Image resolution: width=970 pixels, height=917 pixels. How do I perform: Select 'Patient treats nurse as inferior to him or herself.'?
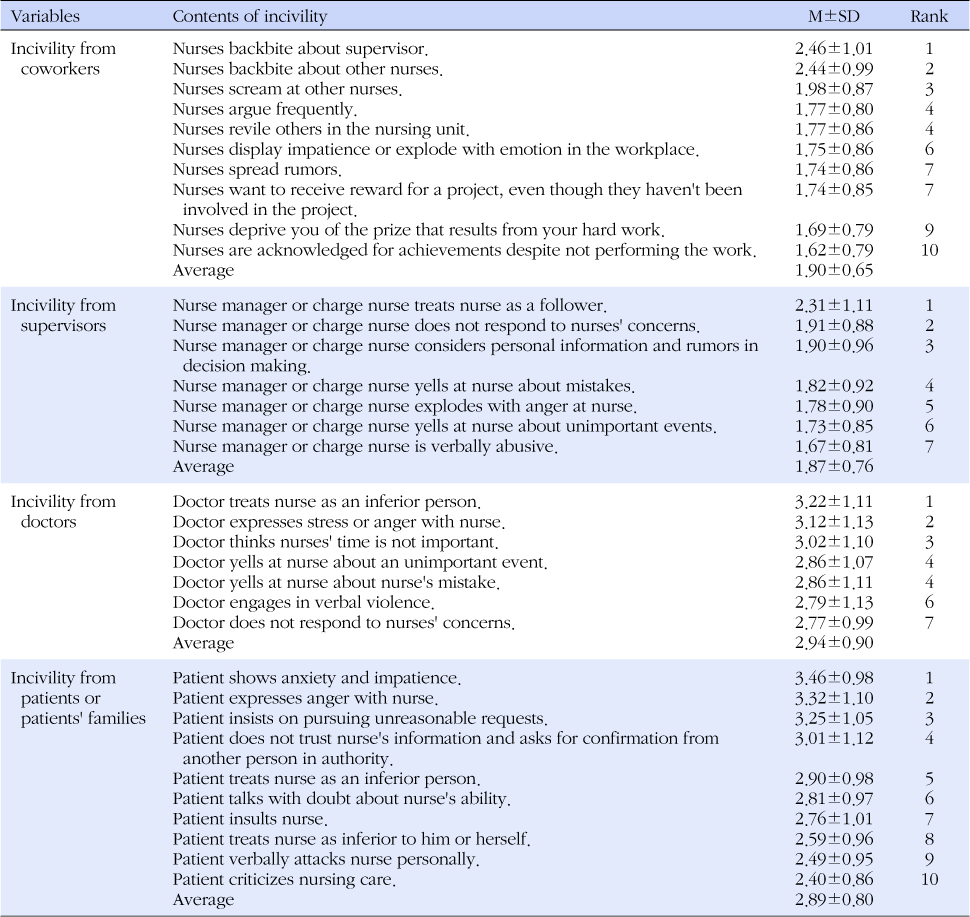[x=351, y=839]
